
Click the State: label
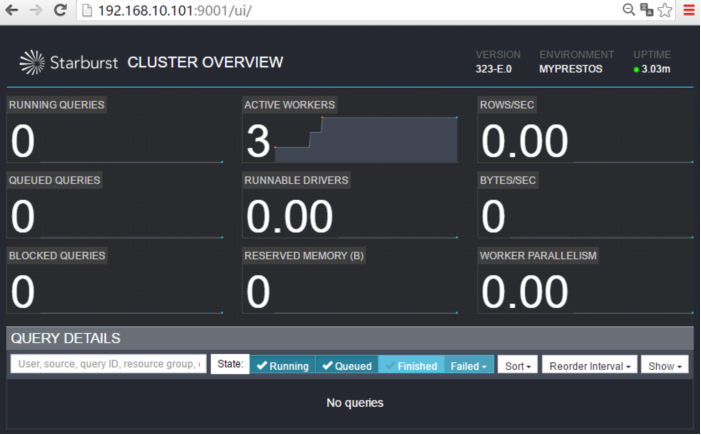[230, 364]
